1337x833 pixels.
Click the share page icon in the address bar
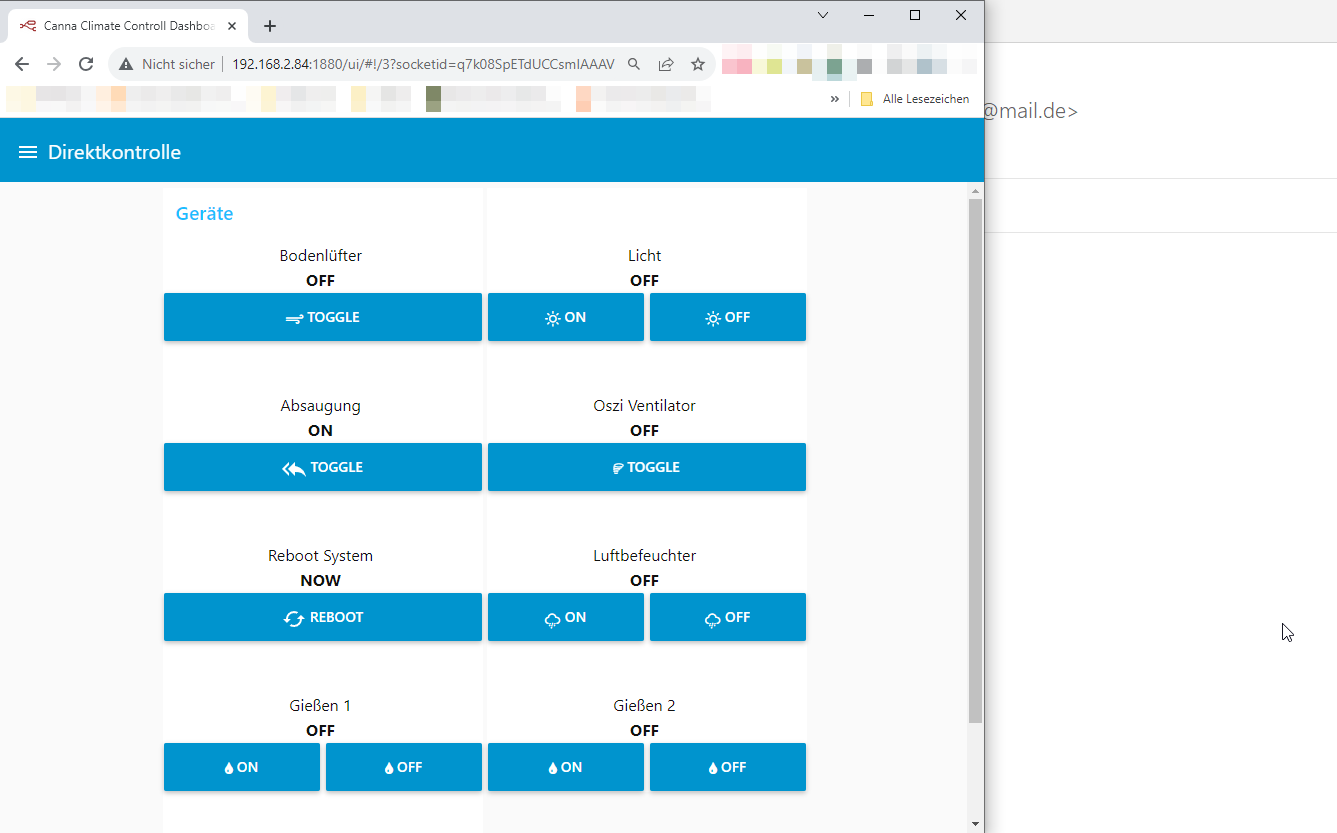[666, 64]
